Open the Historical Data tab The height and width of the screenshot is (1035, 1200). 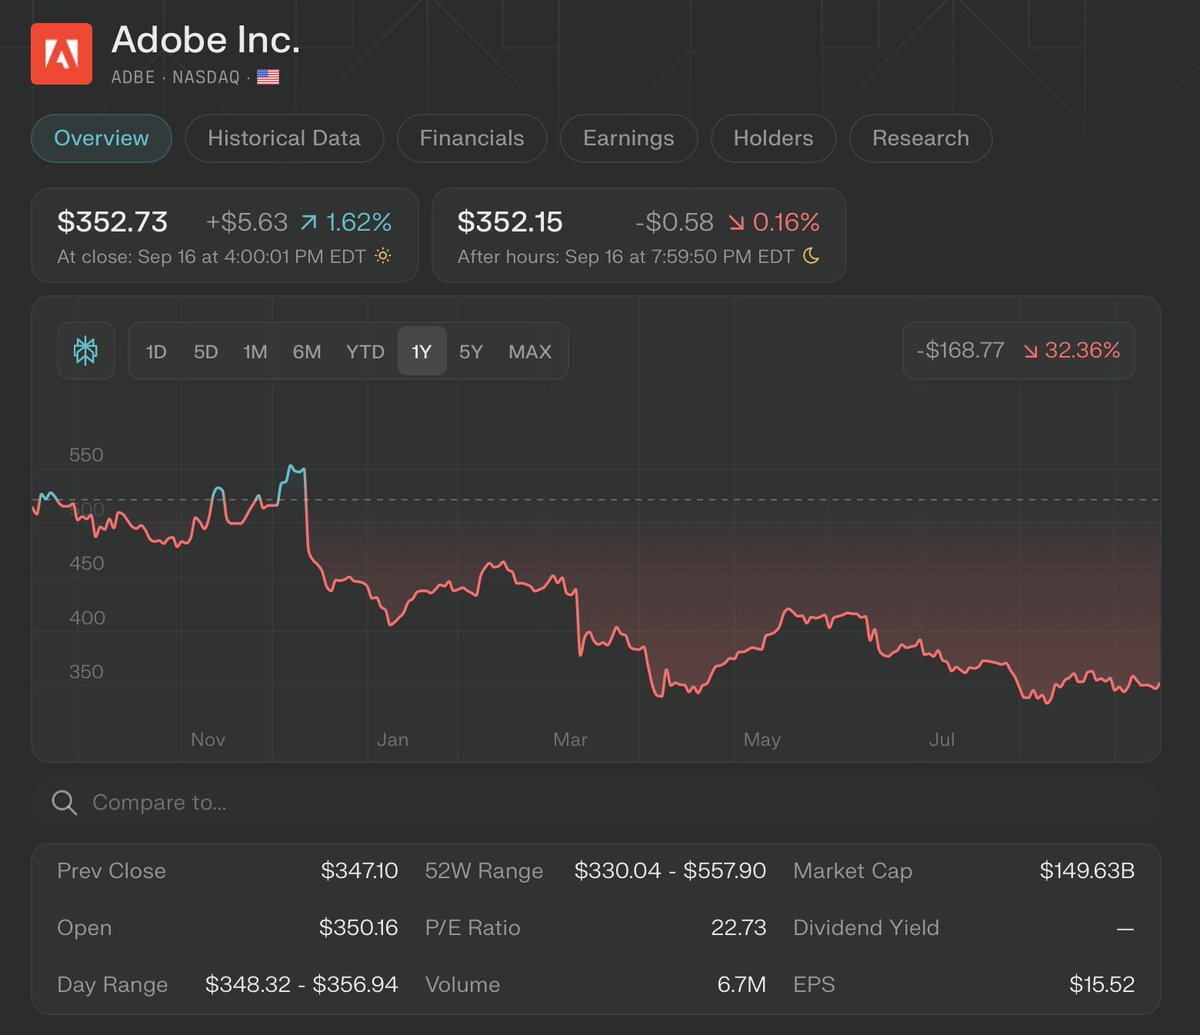pos(284,138)
